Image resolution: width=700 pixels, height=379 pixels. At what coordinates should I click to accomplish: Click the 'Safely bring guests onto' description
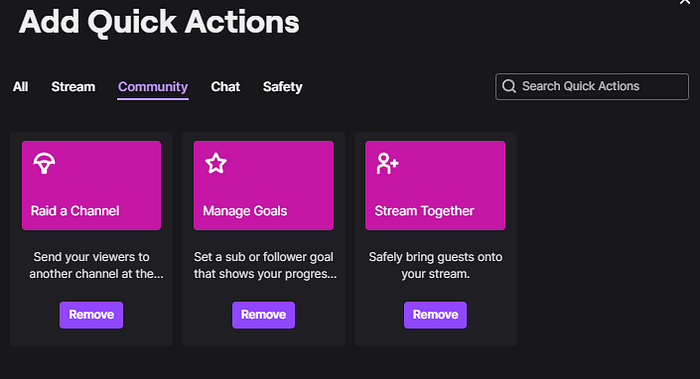pos(435,257)
